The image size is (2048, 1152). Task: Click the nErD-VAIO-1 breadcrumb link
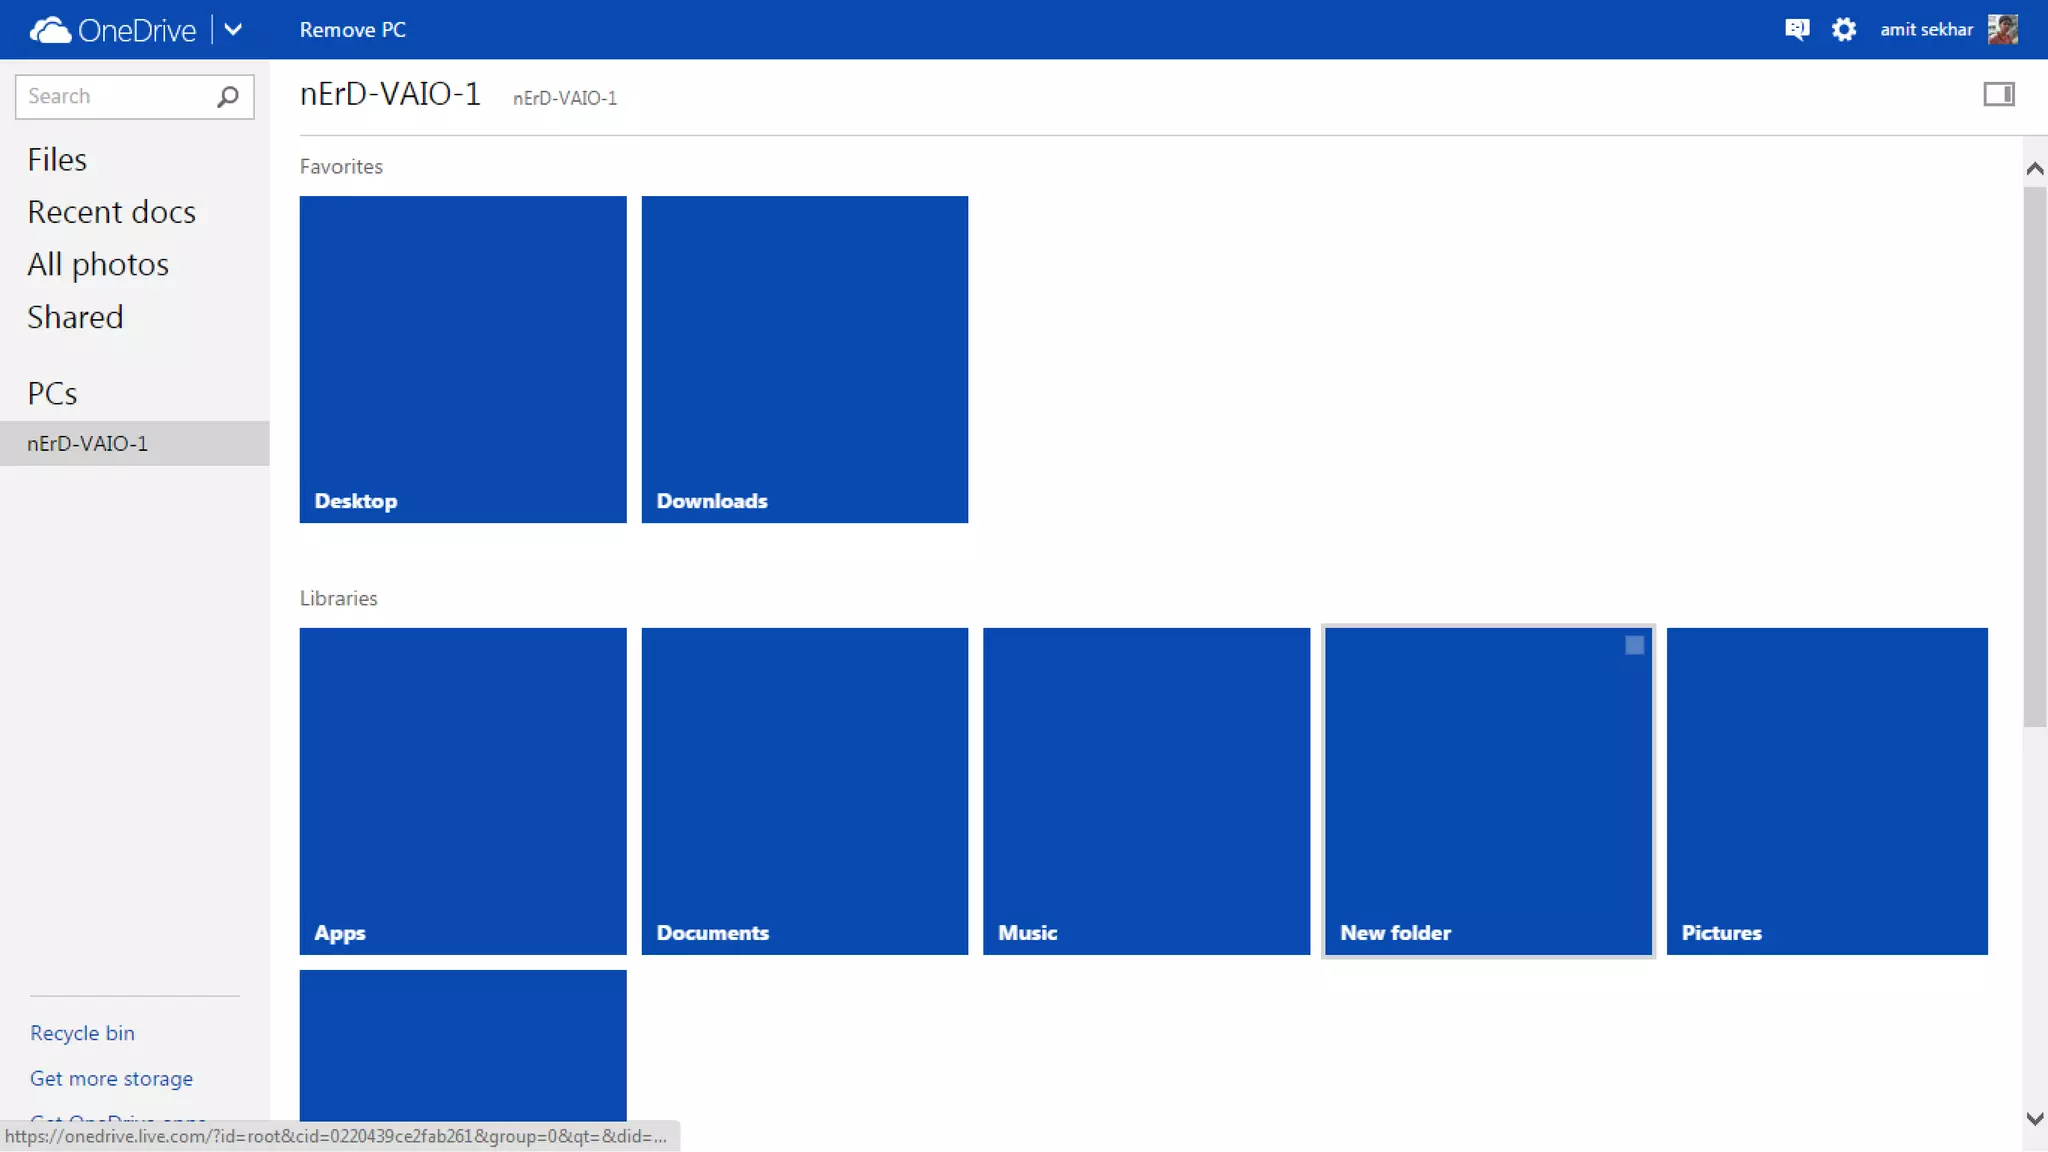(565, 98)
